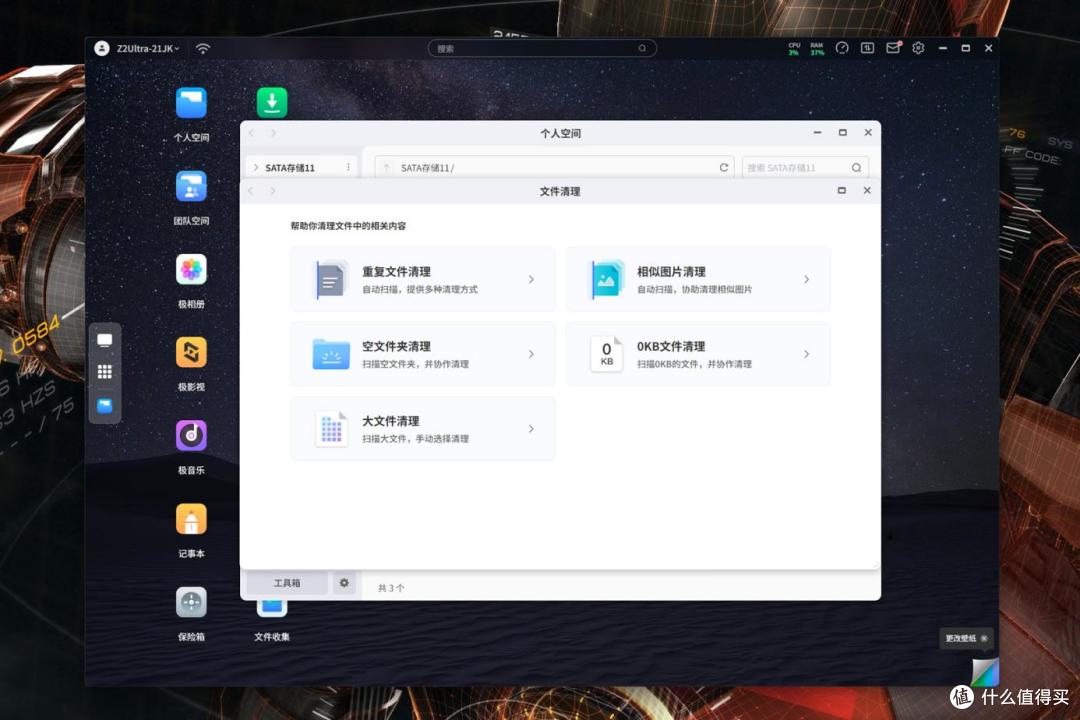Open system settings gear in top bar
Image resolution: width=1080 pixels, height=720 pixels.
pos(918,48)
